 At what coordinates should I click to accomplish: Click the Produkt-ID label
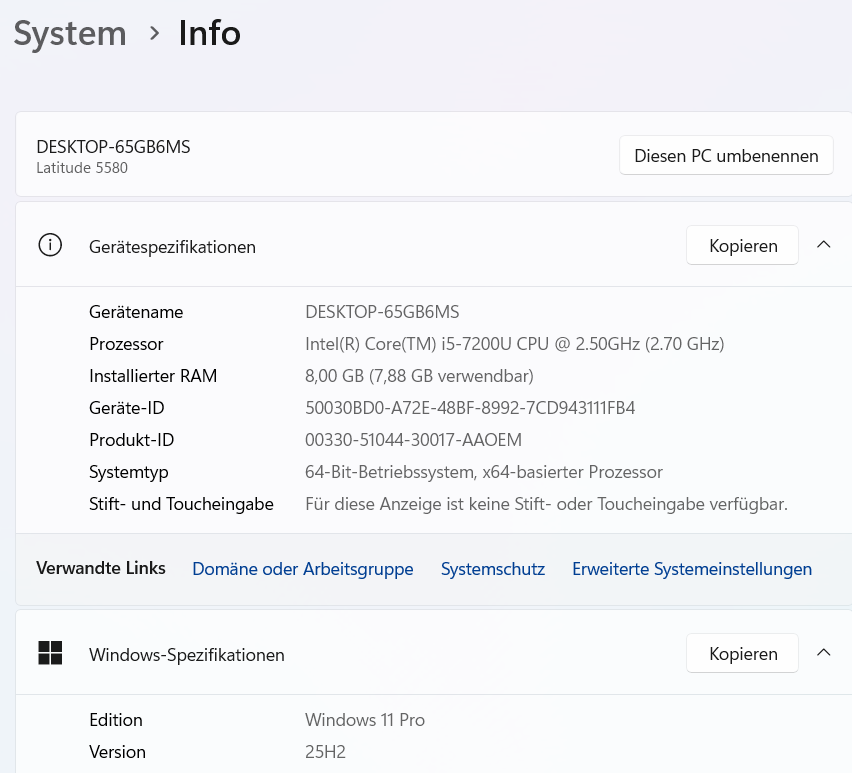click(131, 440)
